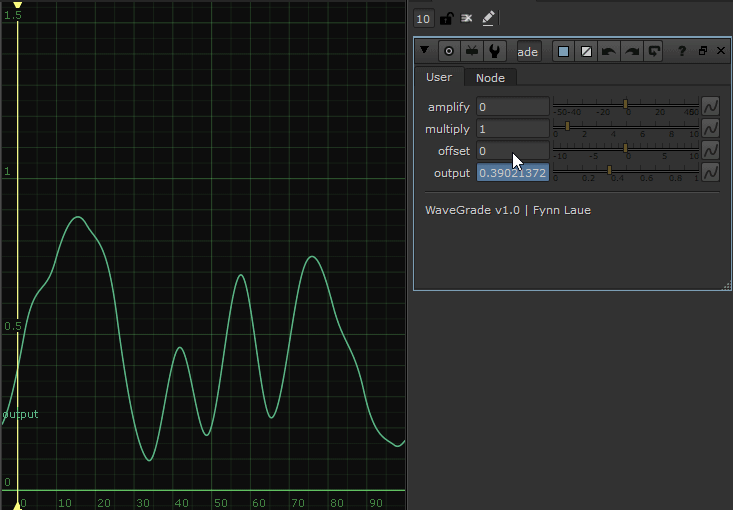Click the node name field 'ade'
733x510 pixels.
click(x=528, y=51)
